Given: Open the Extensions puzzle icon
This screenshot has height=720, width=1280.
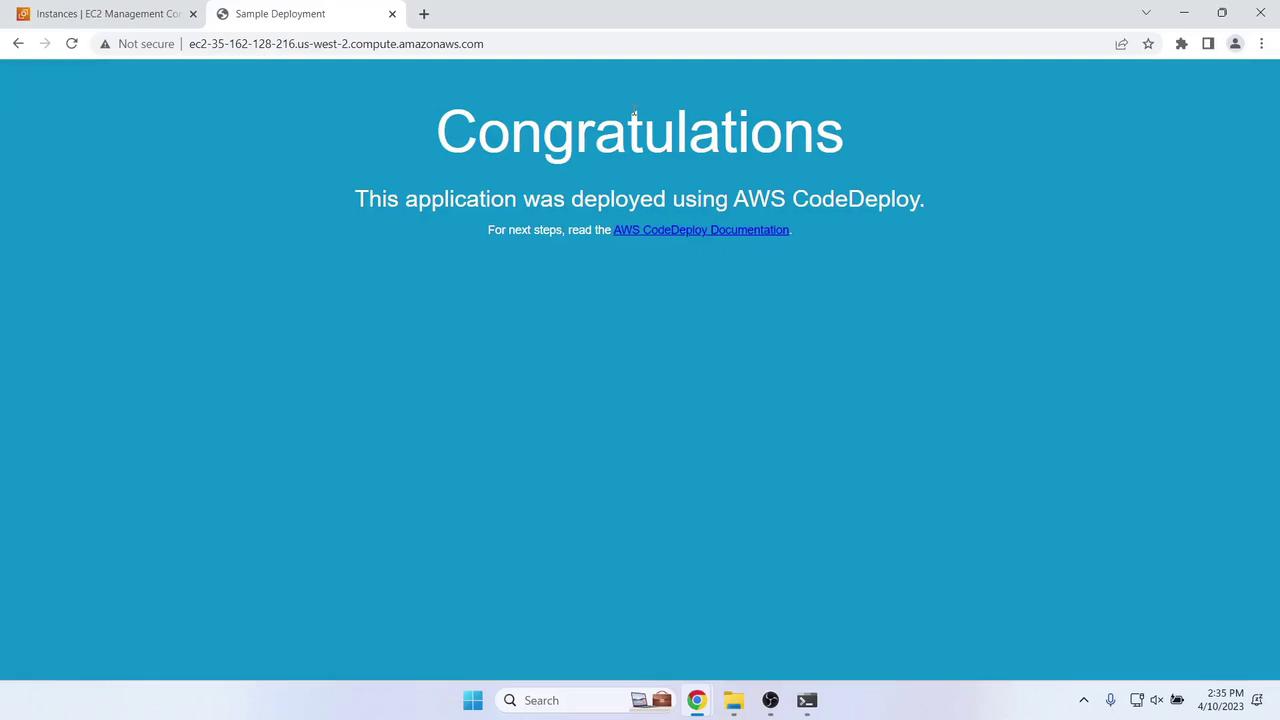Looking at the screenshot, I should click(x=1181, y=44).
